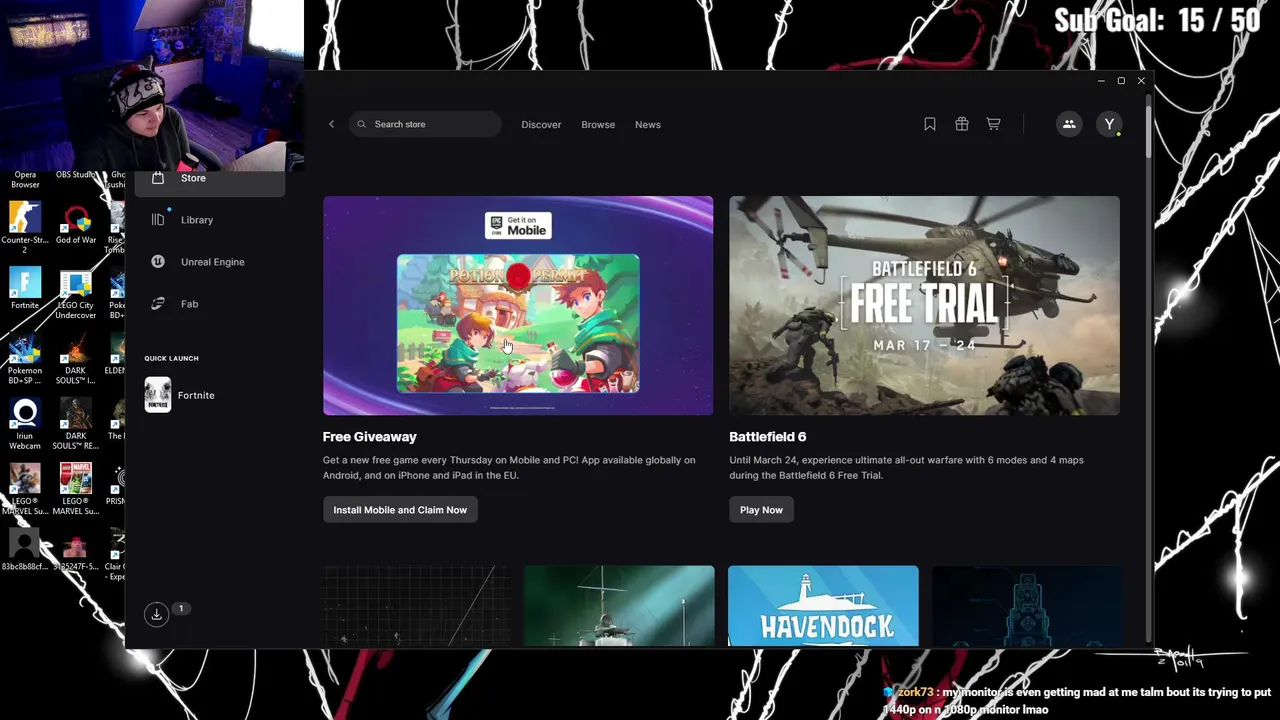Screen dimensions: 1280x720
Task: Open the Free Giveaway title link
Action: (x=369, y=437)
